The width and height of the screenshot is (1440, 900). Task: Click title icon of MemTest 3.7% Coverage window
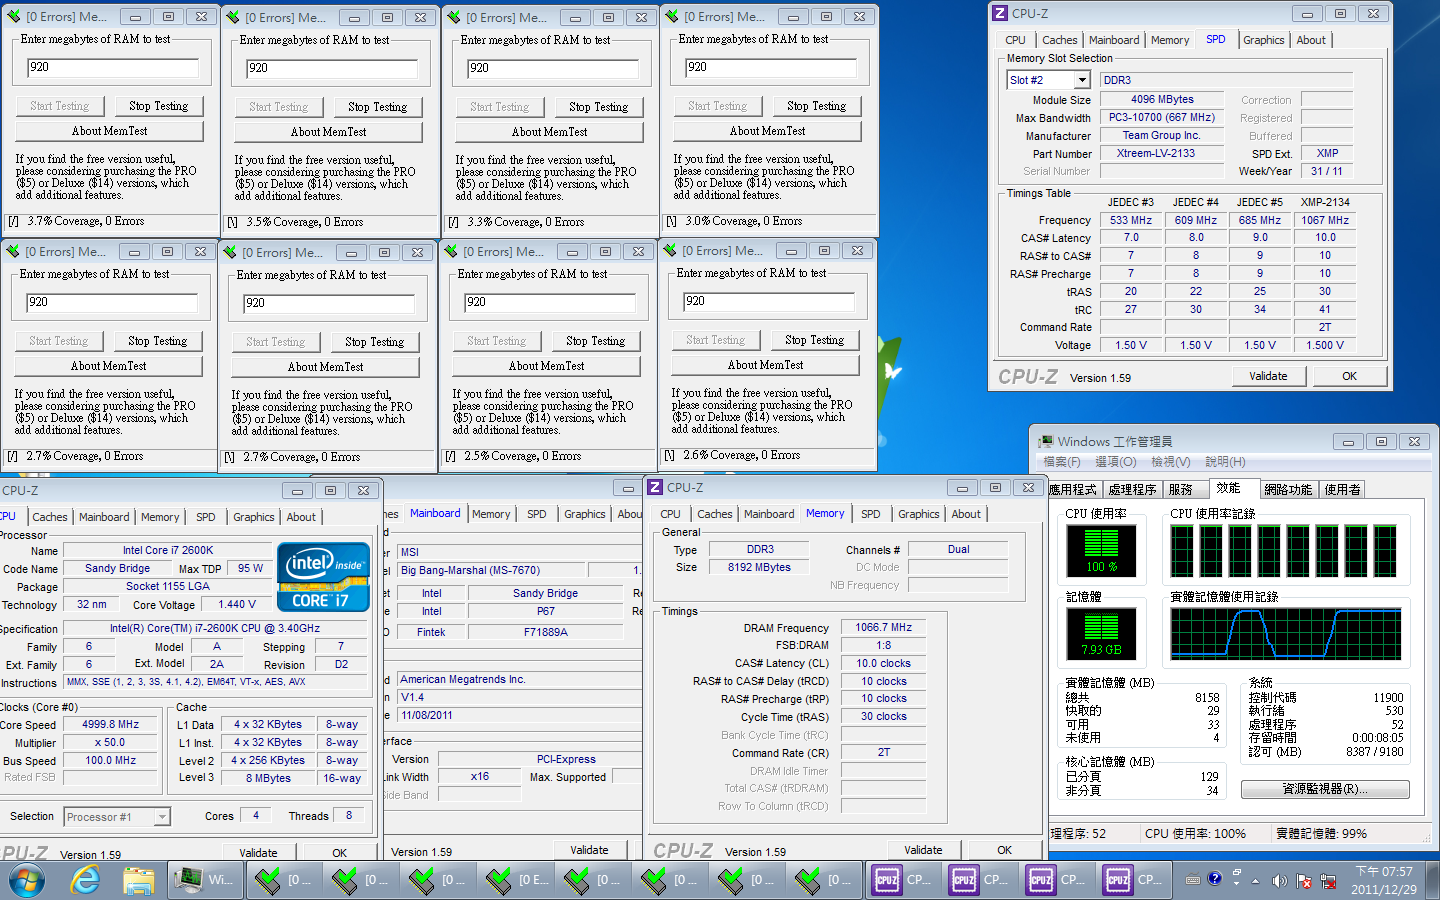[14, 16]
